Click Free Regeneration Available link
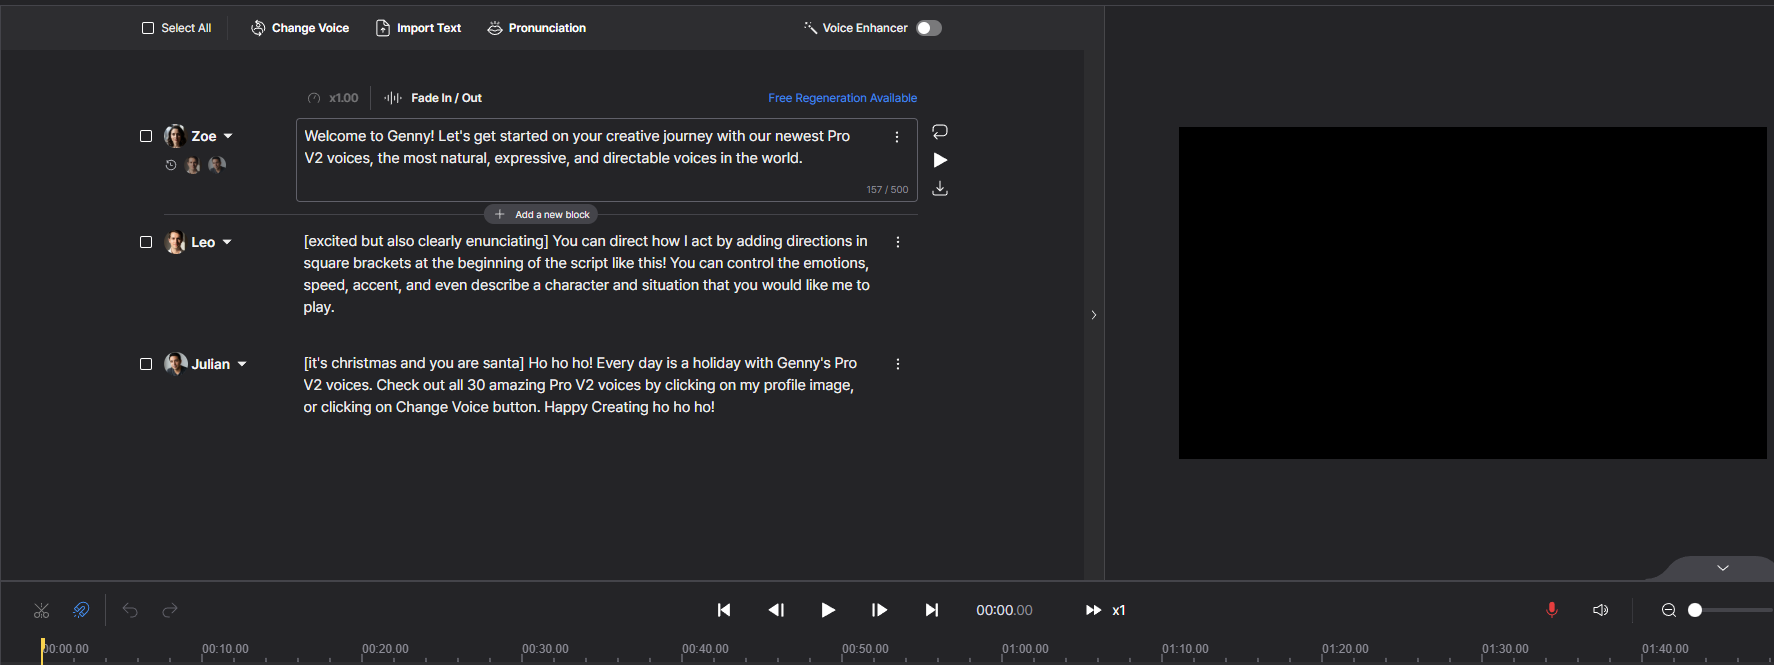The image size is (1774, 665). [842, 98]
